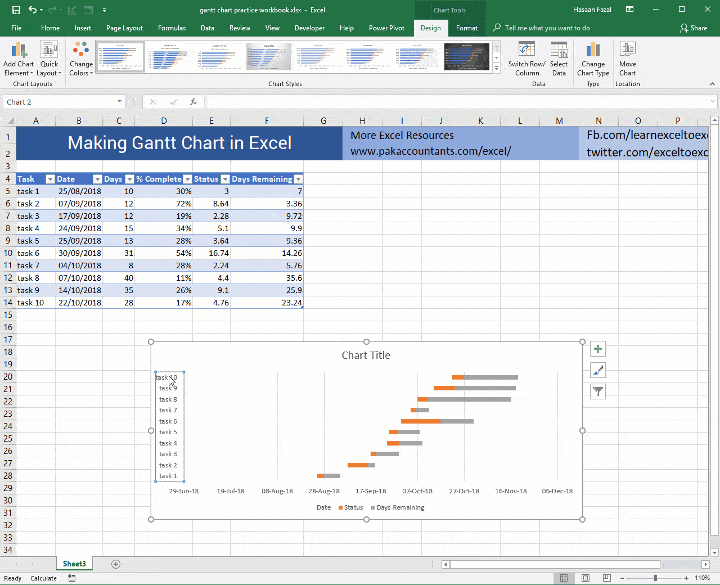This screenshot has width=720, height=585.
Task: Click the Chart Styles brush button
Action: point(598,370)
